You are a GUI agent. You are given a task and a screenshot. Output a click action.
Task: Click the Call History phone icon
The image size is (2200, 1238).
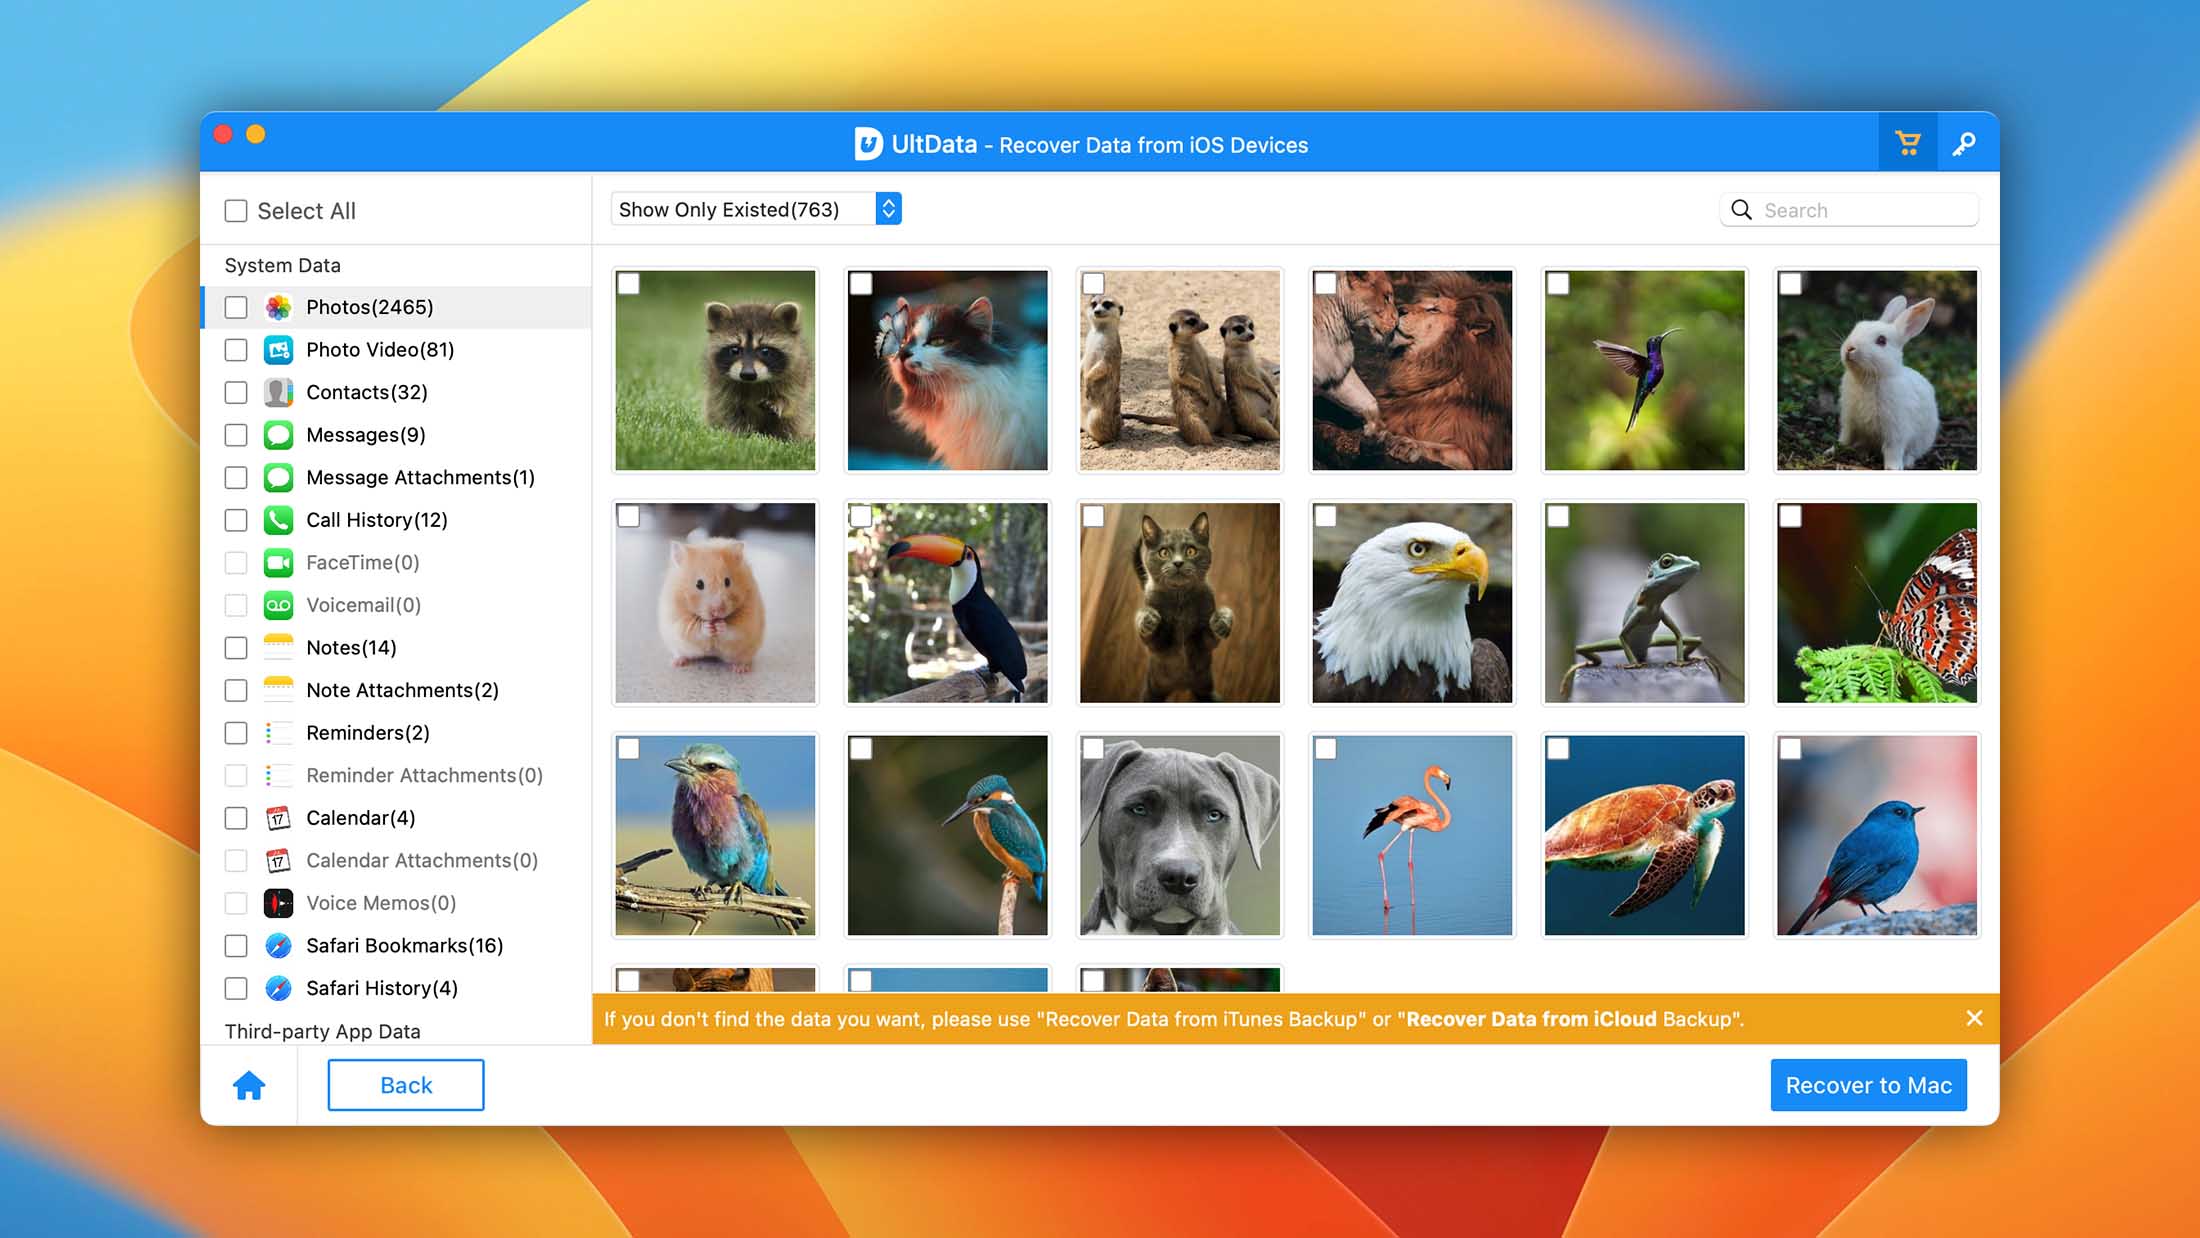click(x=278, y=520)
